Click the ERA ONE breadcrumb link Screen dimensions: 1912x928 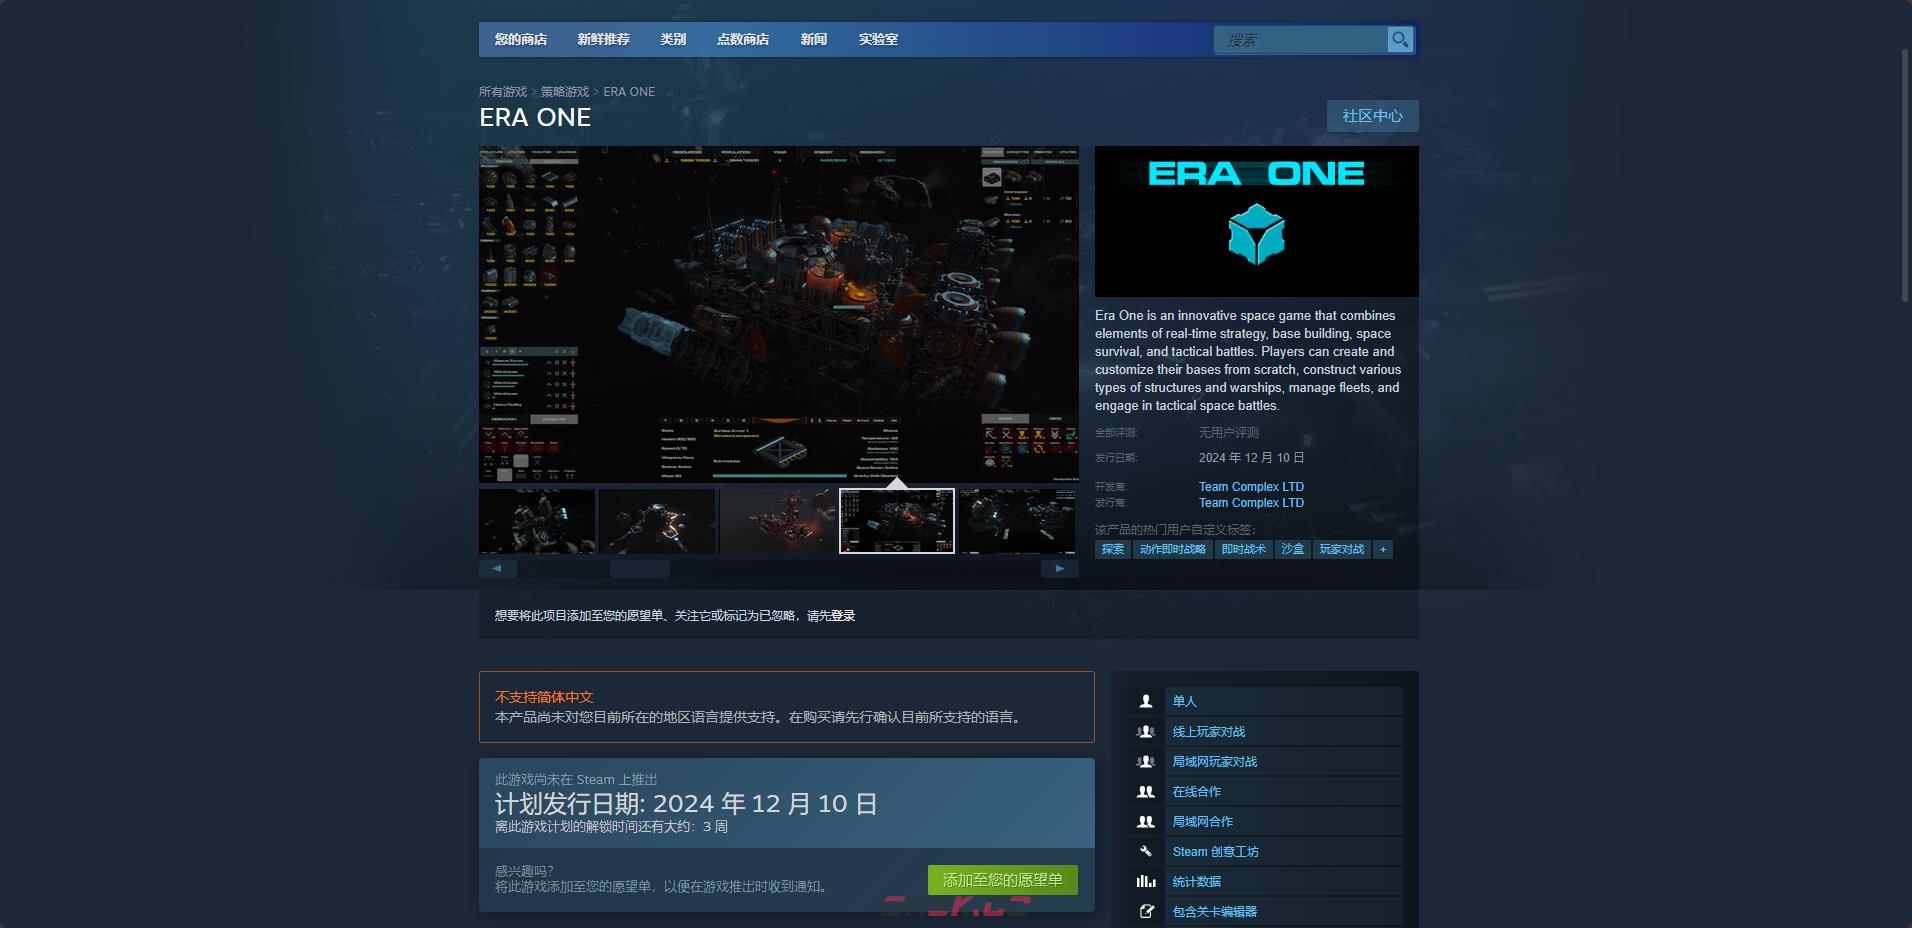(x=629, y=91)
